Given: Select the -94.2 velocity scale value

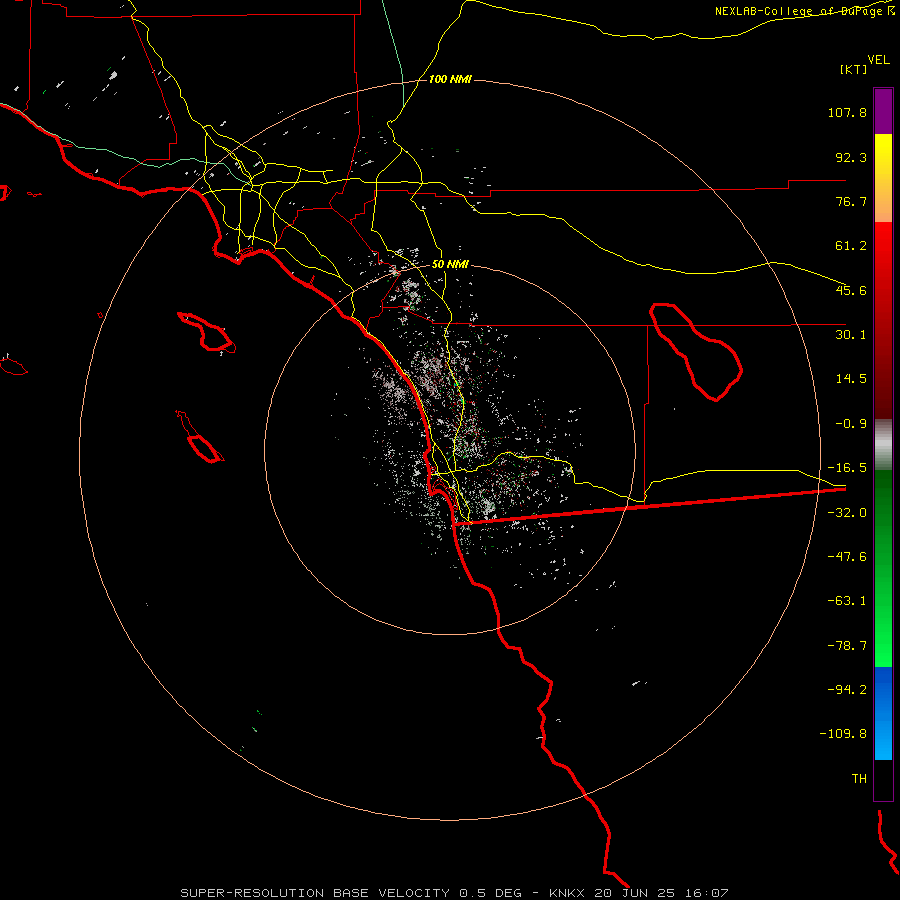Looking at the screenshot, I should click(847, 689).
